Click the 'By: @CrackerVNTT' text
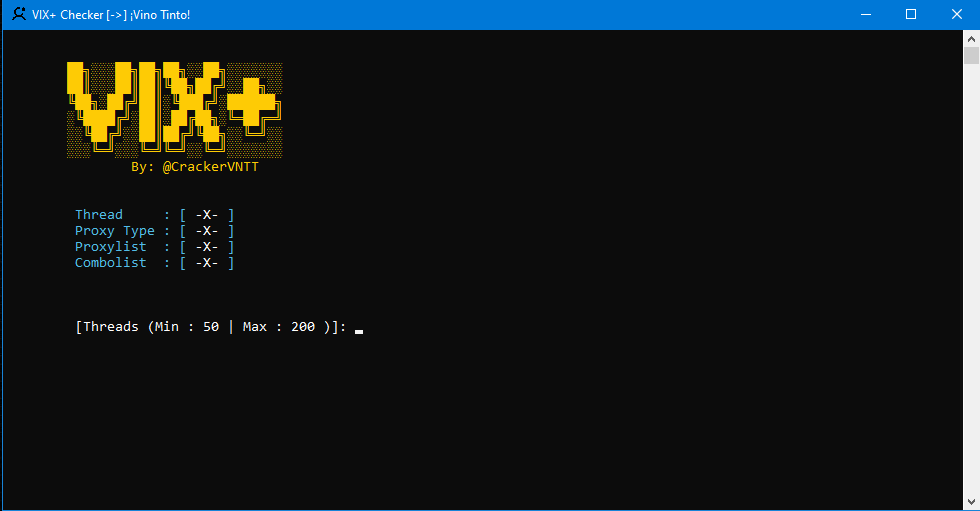 pyautogui.click(x=194, y=167)
